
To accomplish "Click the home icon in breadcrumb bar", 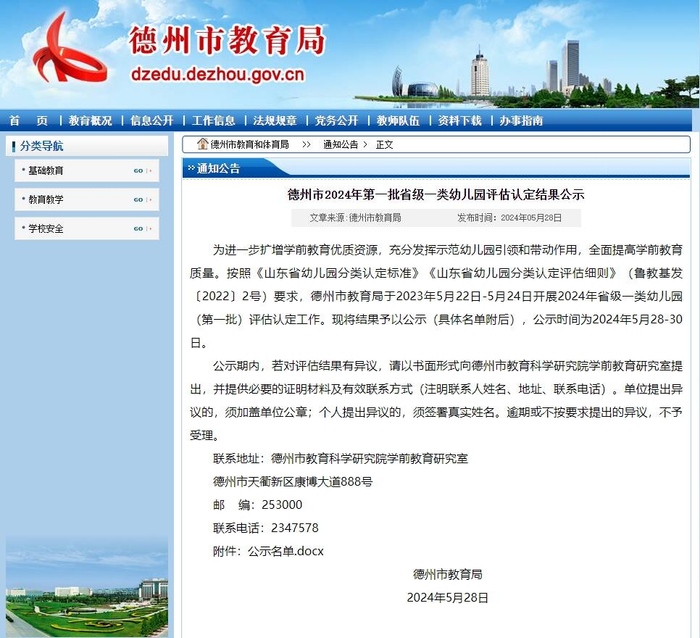I will [203, 144].
